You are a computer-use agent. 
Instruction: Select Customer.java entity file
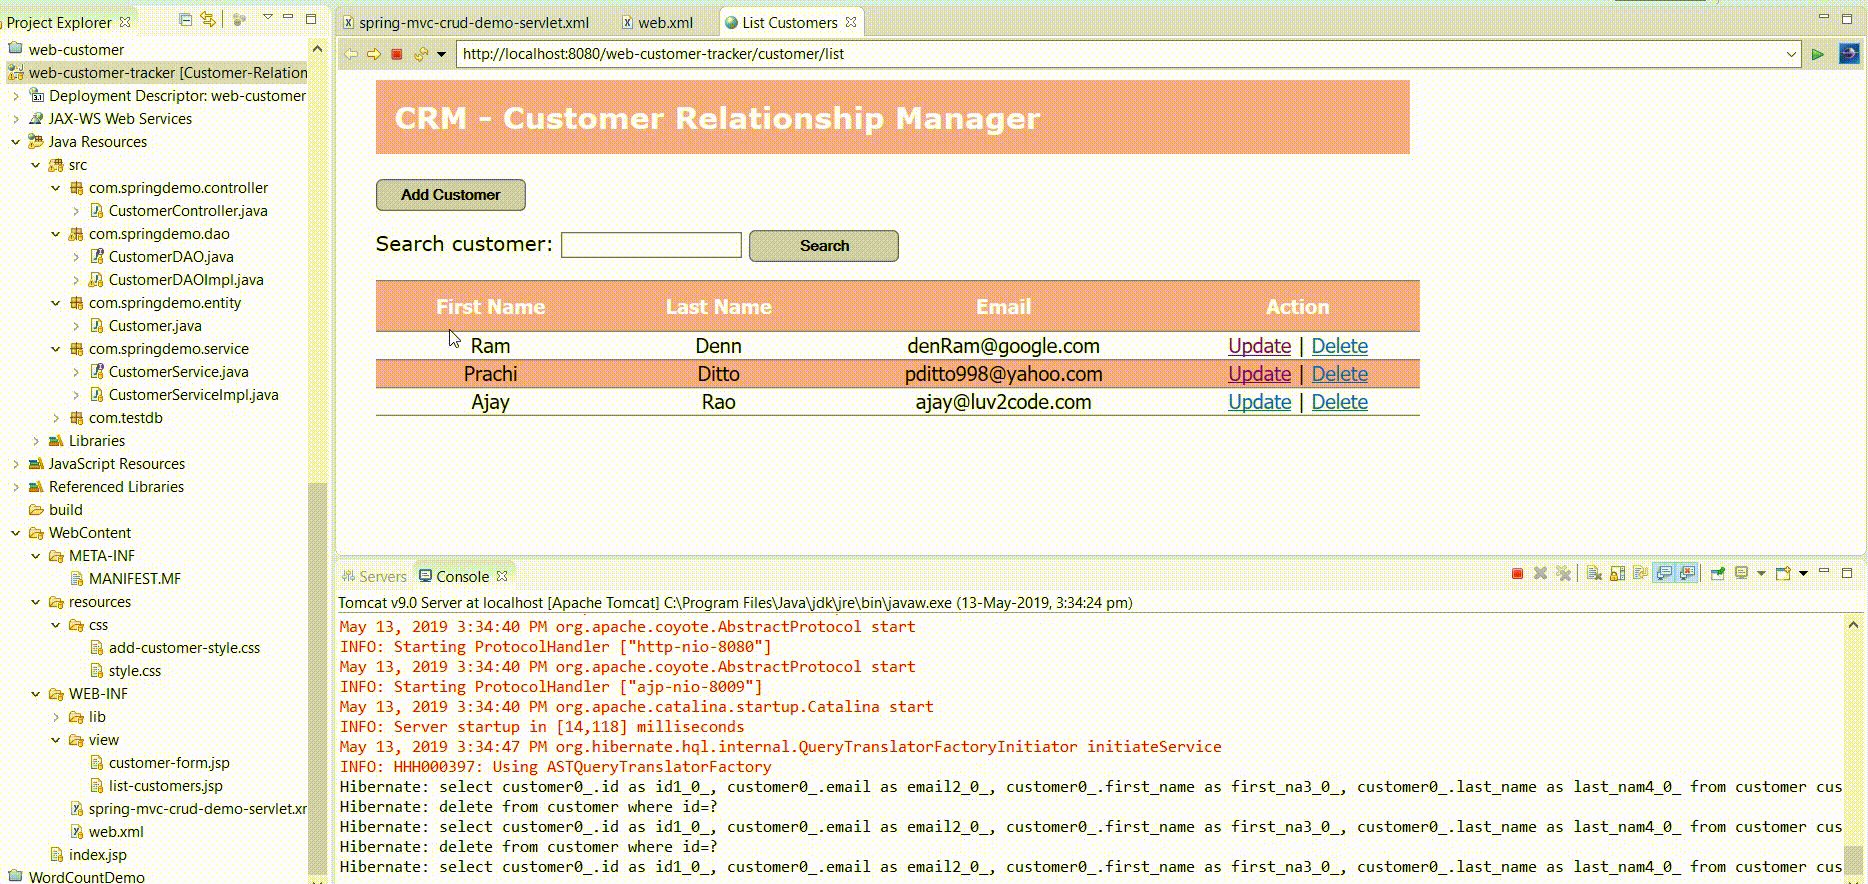[x=154, y=326]
